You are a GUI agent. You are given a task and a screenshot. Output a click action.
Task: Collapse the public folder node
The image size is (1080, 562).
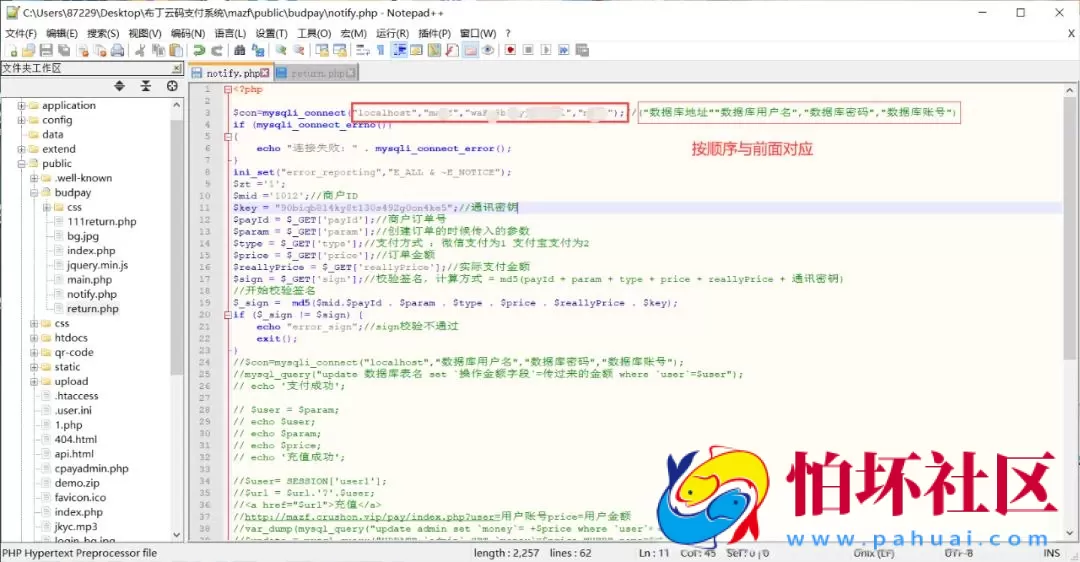tap(21, 163)
